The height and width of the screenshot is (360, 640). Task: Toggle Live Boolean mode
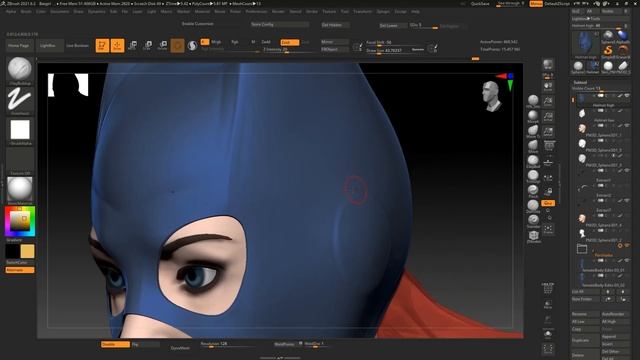(78, 46)
